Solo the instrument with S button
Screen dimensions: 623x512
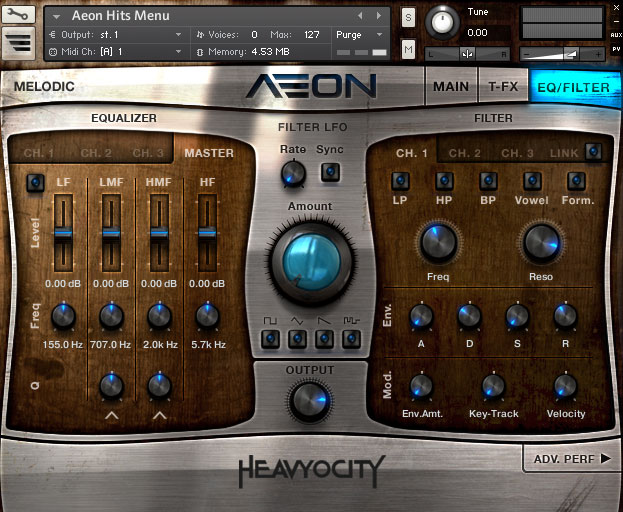[408, 17]
